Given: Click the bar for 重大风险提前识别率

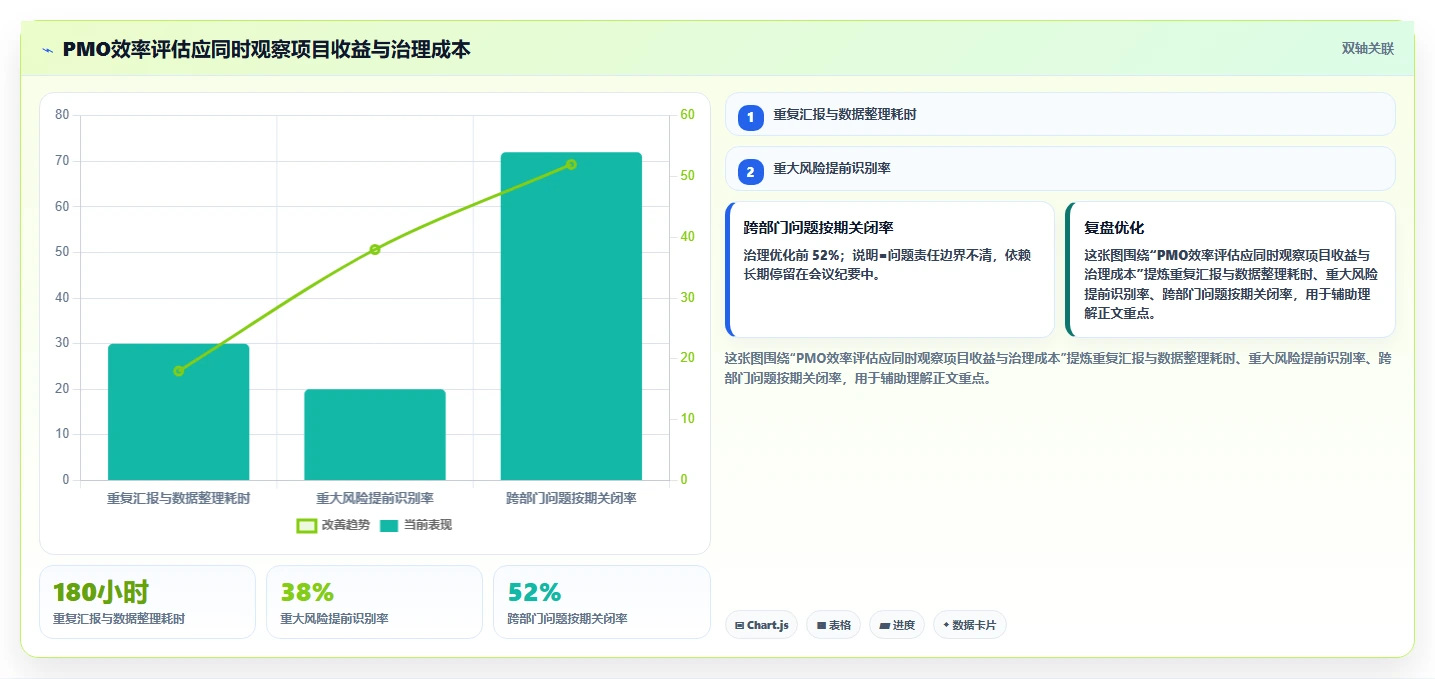Looking at the screenshot, I should (375, 435).
